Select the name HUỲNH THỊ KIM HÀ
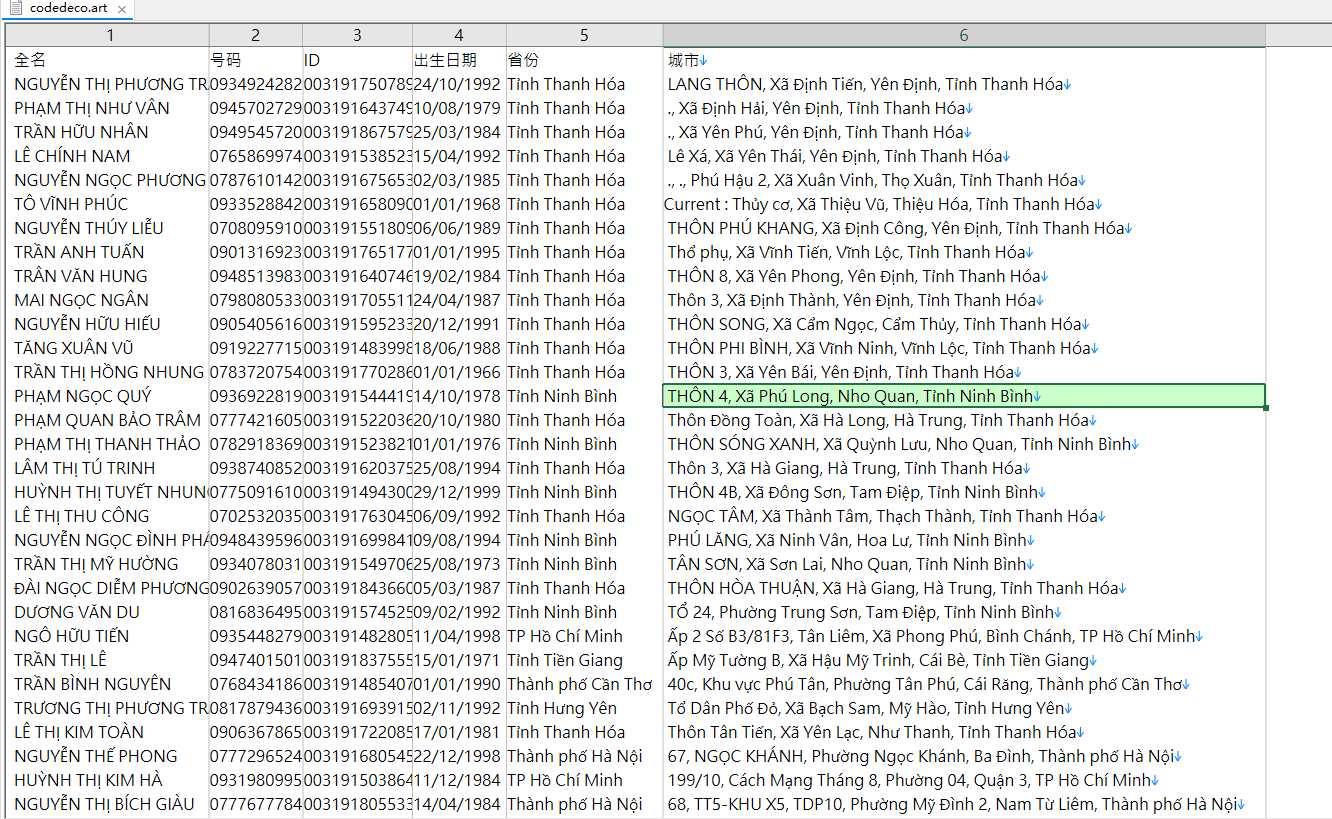Viewport: 1332px width, 819px height. click(x=88, y=780)
